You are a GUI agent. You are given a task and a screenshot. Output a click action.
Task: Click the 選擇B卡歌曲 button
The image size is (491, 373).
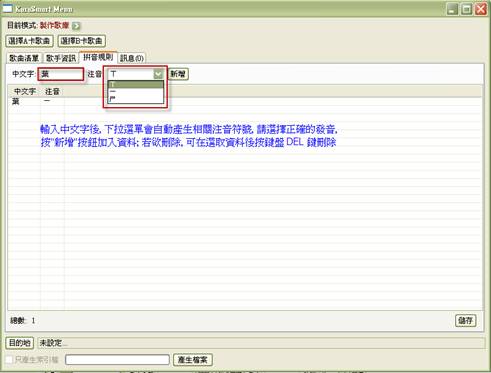(82, 41)
